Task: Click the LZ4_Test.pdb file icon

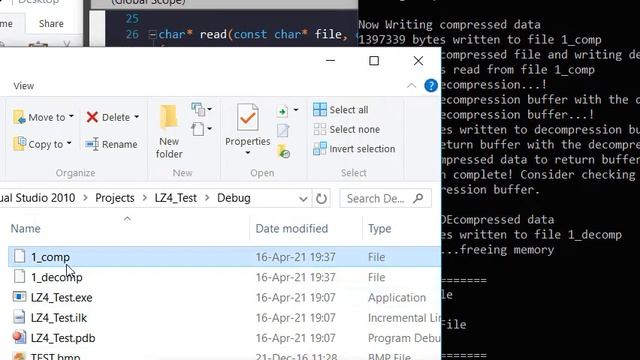Action: point(19,337)
